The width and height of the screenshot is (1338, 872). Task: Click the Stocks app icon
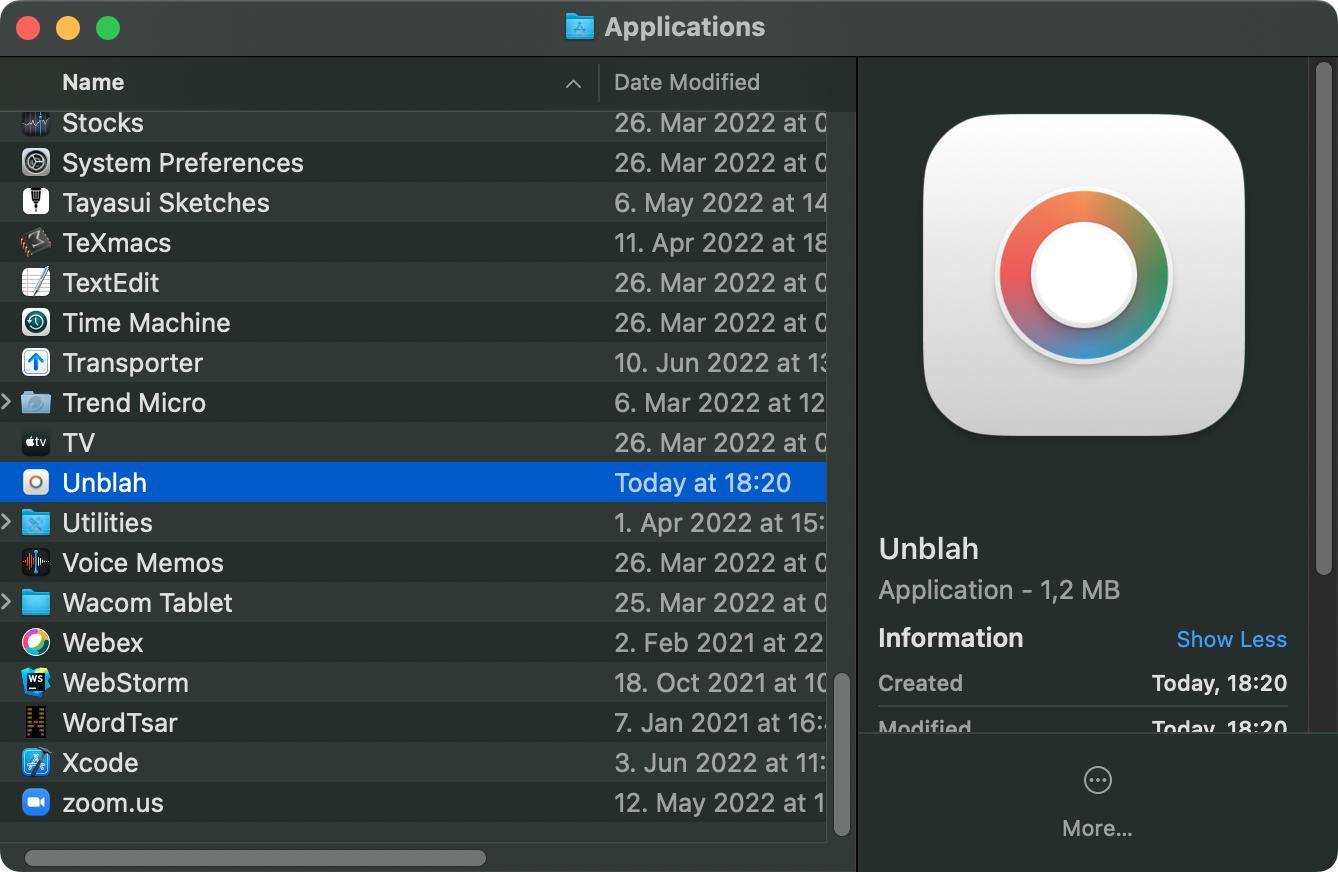click(36, 123)
